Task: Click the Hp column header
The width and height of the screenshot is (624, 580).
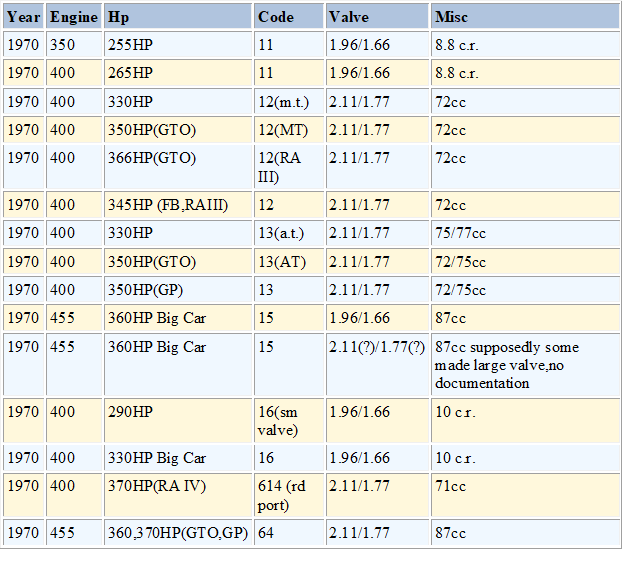Action: click(178, 17)
